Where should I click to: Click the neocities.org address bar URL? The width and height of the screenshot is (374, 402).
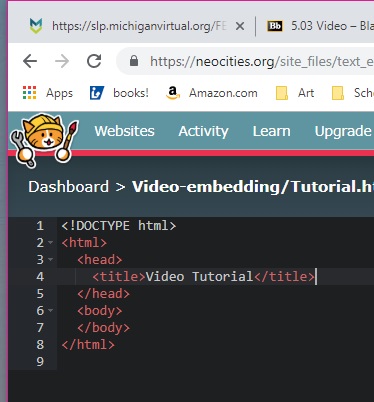coord(262,61)
